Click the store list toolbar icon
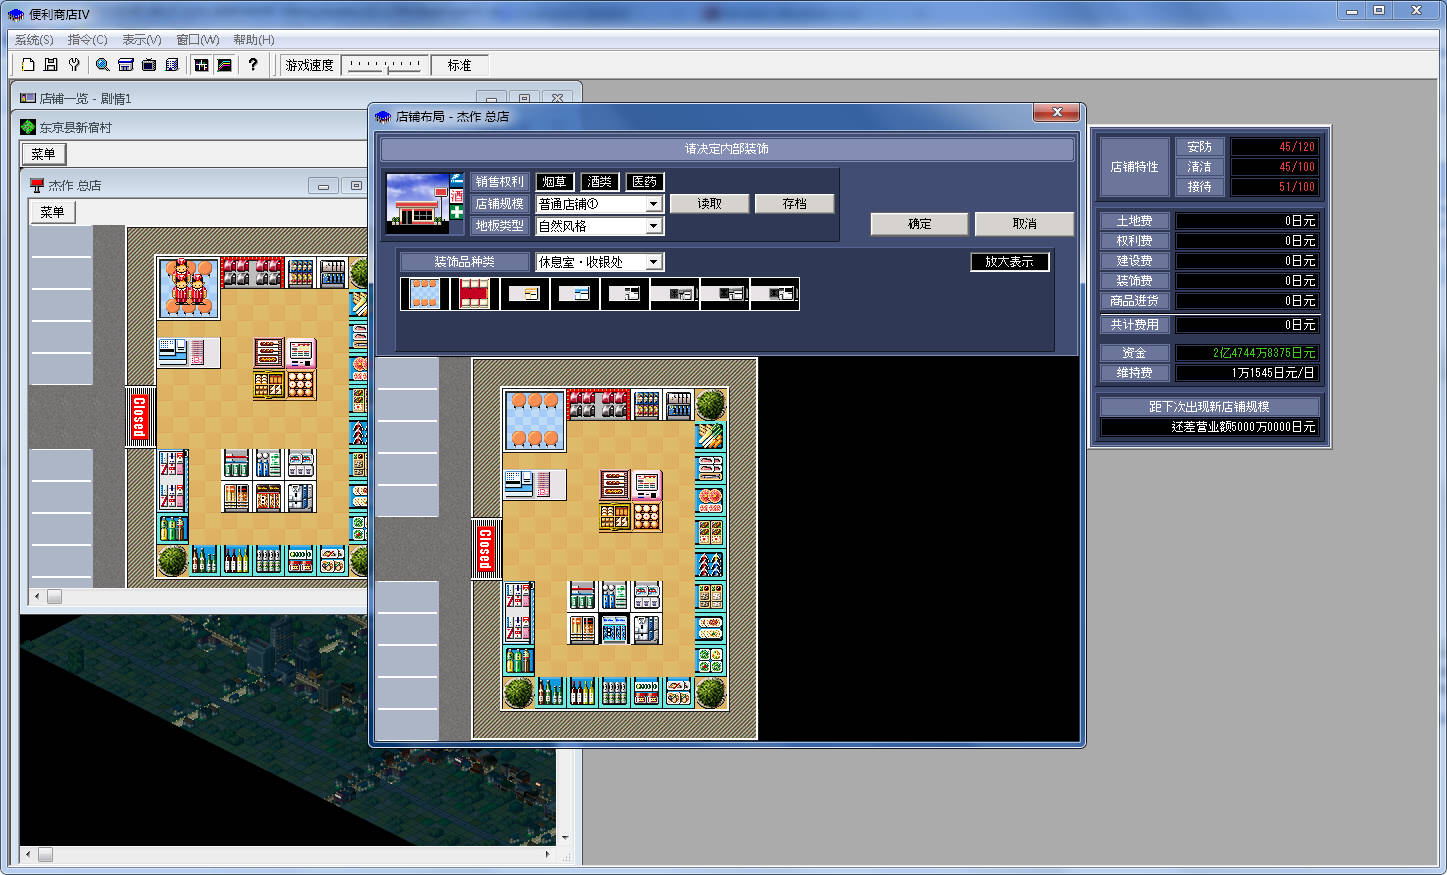 pos(126,65)
